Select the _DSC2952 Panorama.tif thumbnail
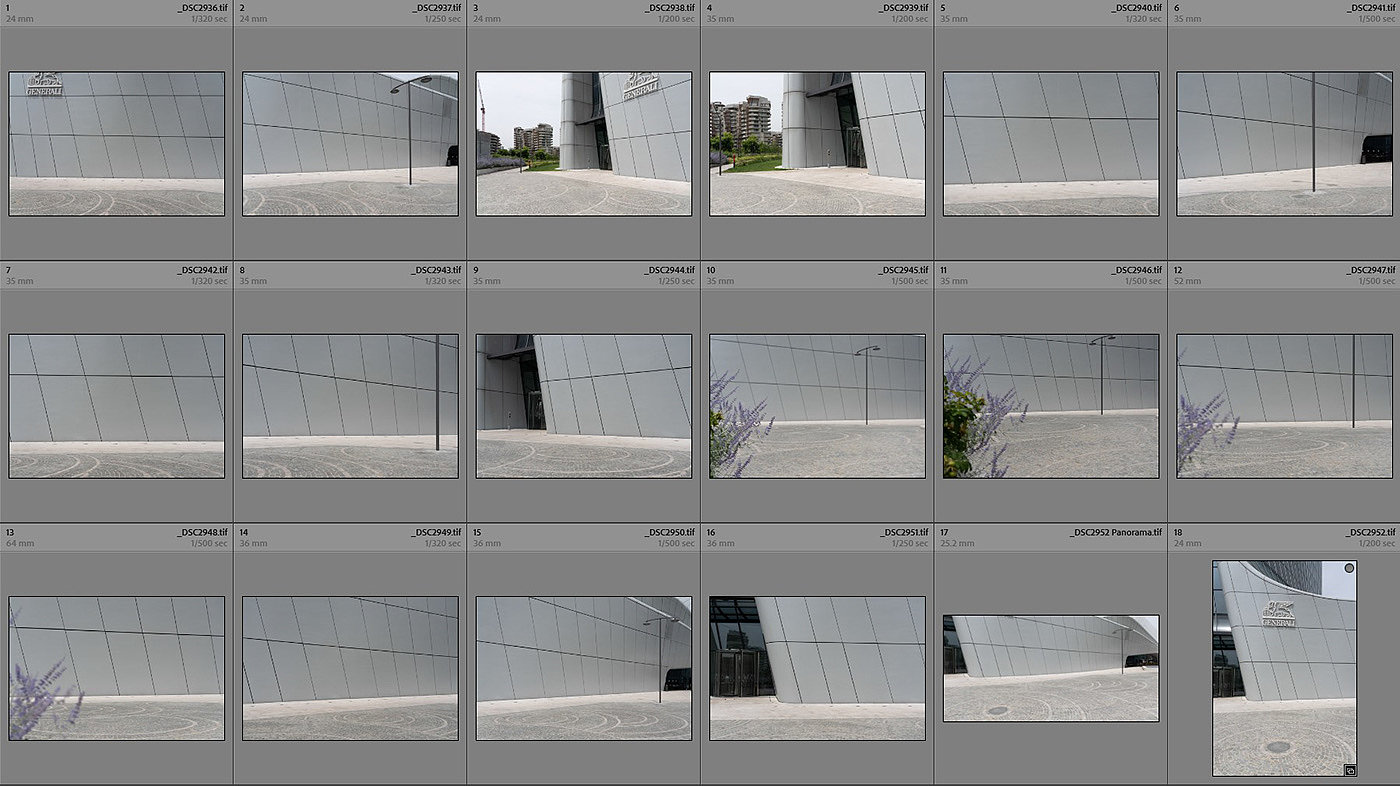Viewport: 1400px width, 786px height. pos(1051,668)
